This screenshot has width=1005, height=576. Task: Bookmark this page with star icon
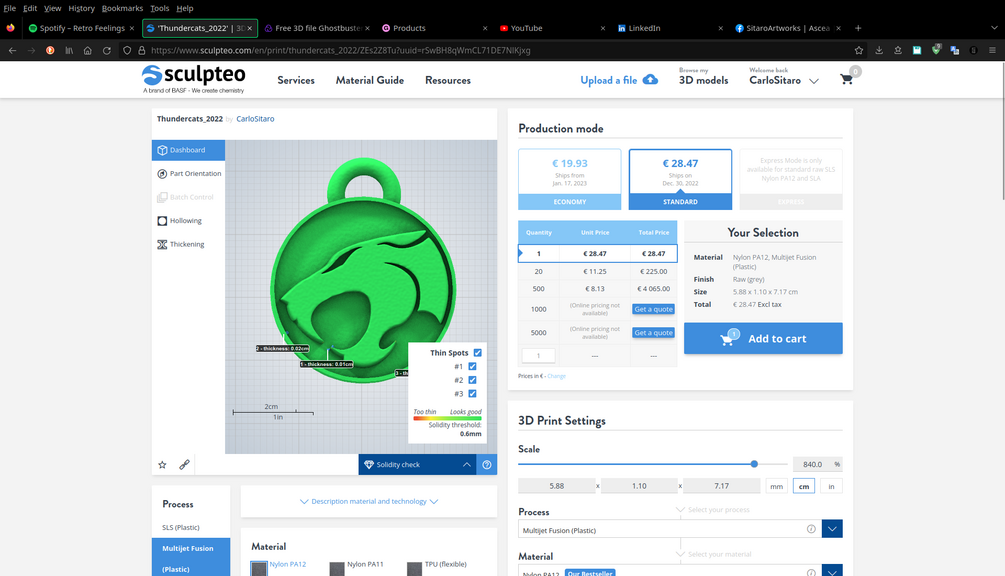coord(859,50)
